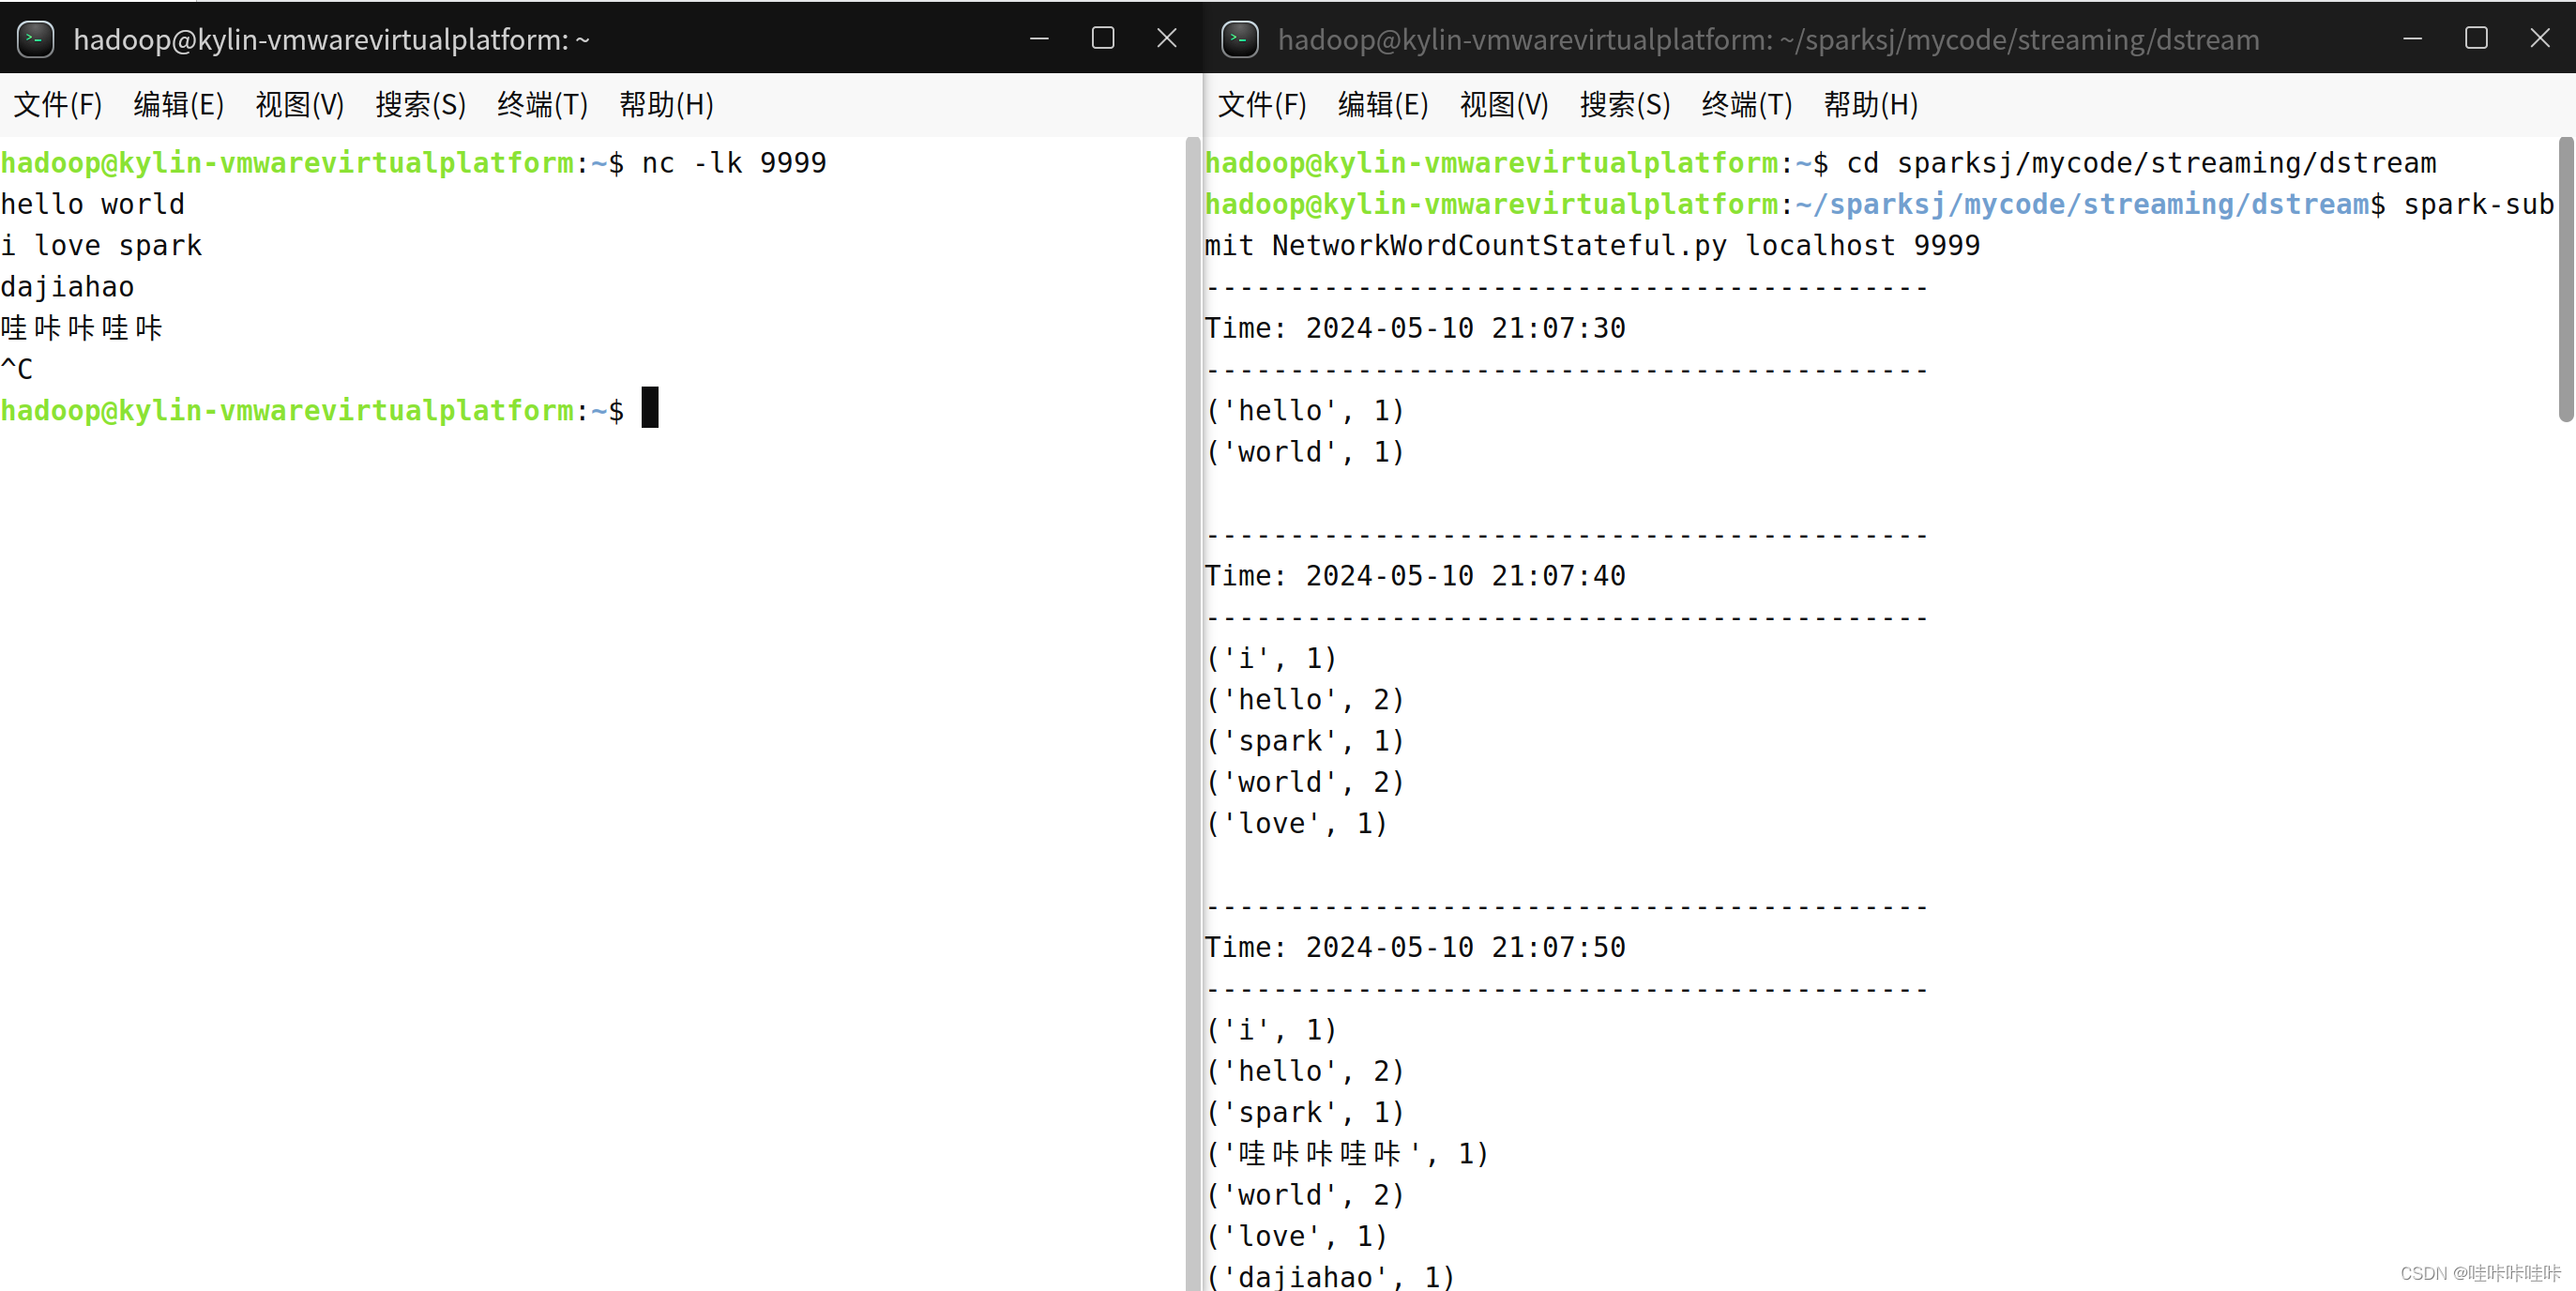Click 'Time: 2024-05-10 21:07:30' line
Viewport: 2576px width, 1291px height.
pyautogui.click(x=1415, y=328)
